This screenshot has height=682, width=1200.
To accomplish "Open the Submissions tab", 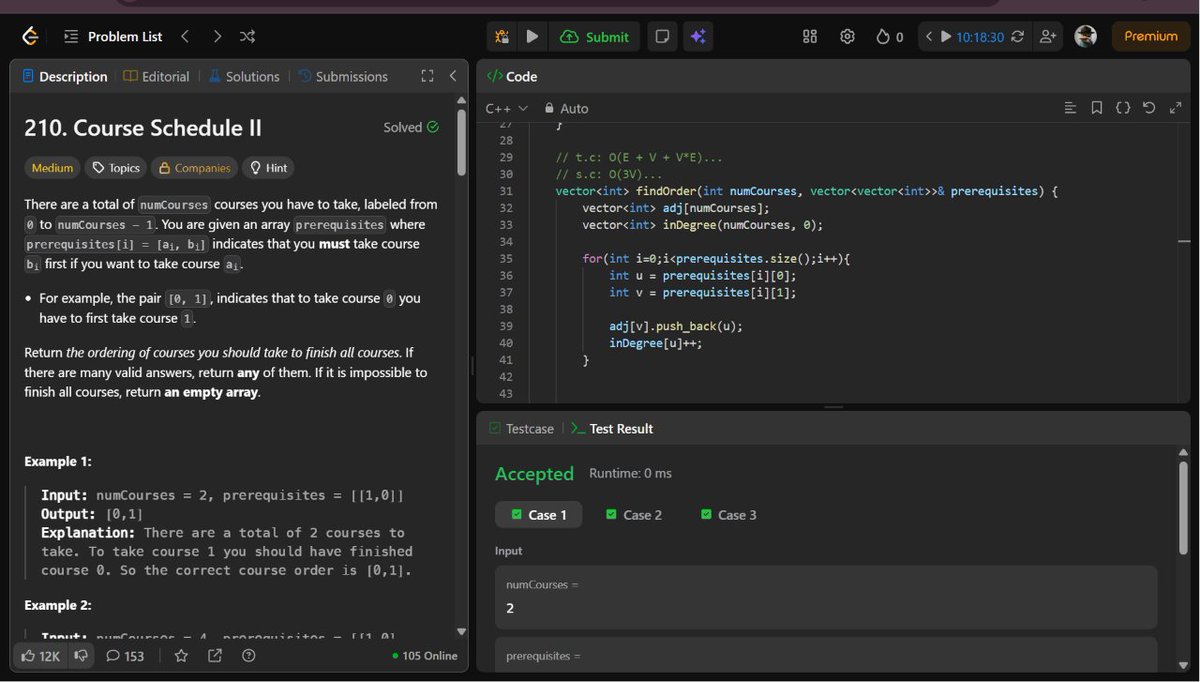I will click(x=343, y=76).
